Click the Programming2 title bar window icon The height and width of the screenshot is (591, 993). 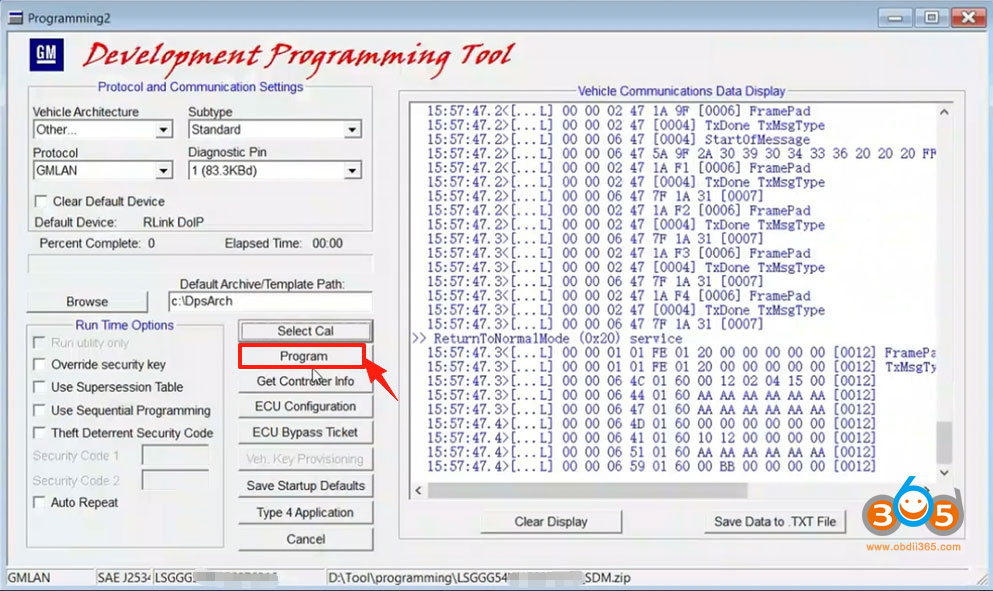pyautogui.click(x=15, y=18)
